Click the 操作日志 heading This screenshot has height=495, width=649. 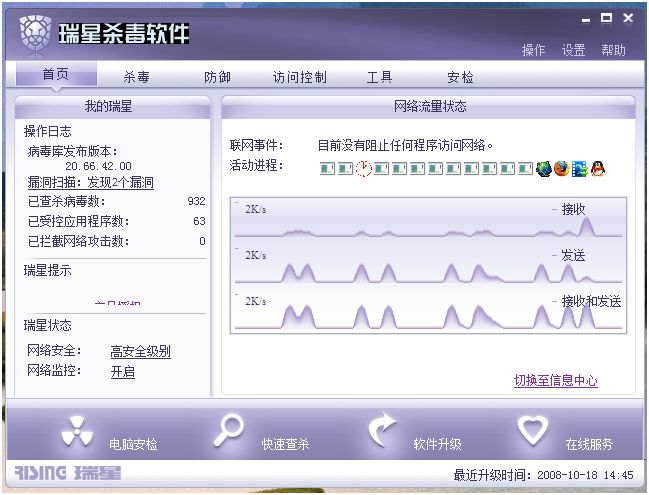(x=48, y=131)
